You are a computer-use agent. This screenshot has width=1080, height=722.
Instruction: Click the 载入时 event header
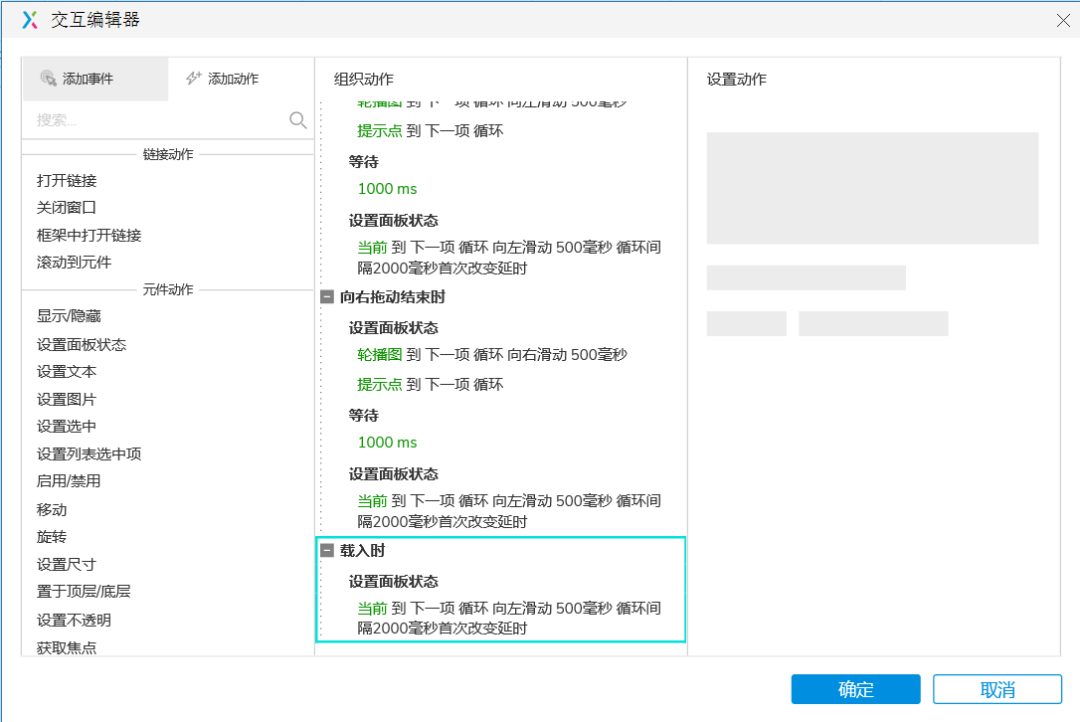(x=362, y=550)
